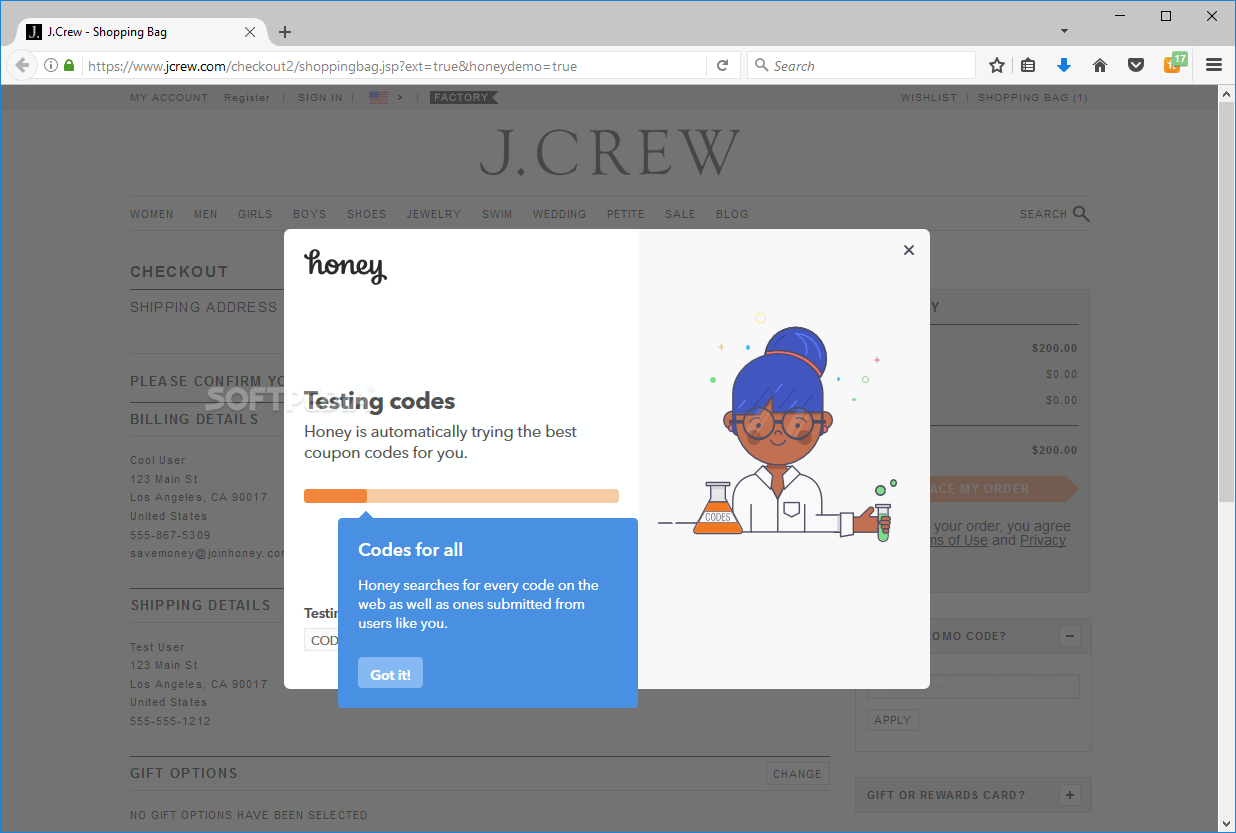The image size is (1236, 833).
Task: Open the SWIM category
Action: pos(497,214)
